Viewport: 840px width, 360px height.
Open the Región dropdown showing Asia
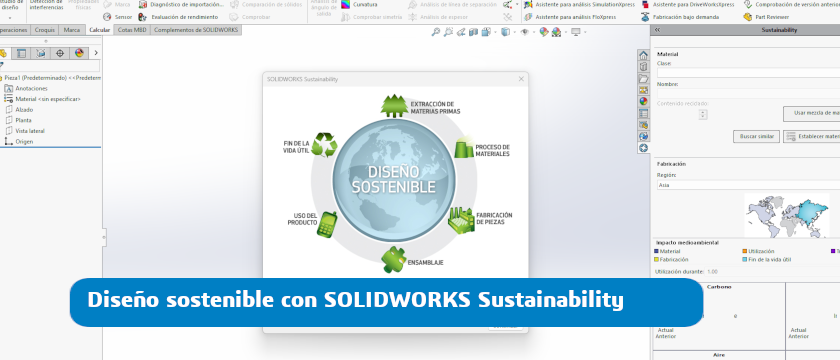click(748, 185)
